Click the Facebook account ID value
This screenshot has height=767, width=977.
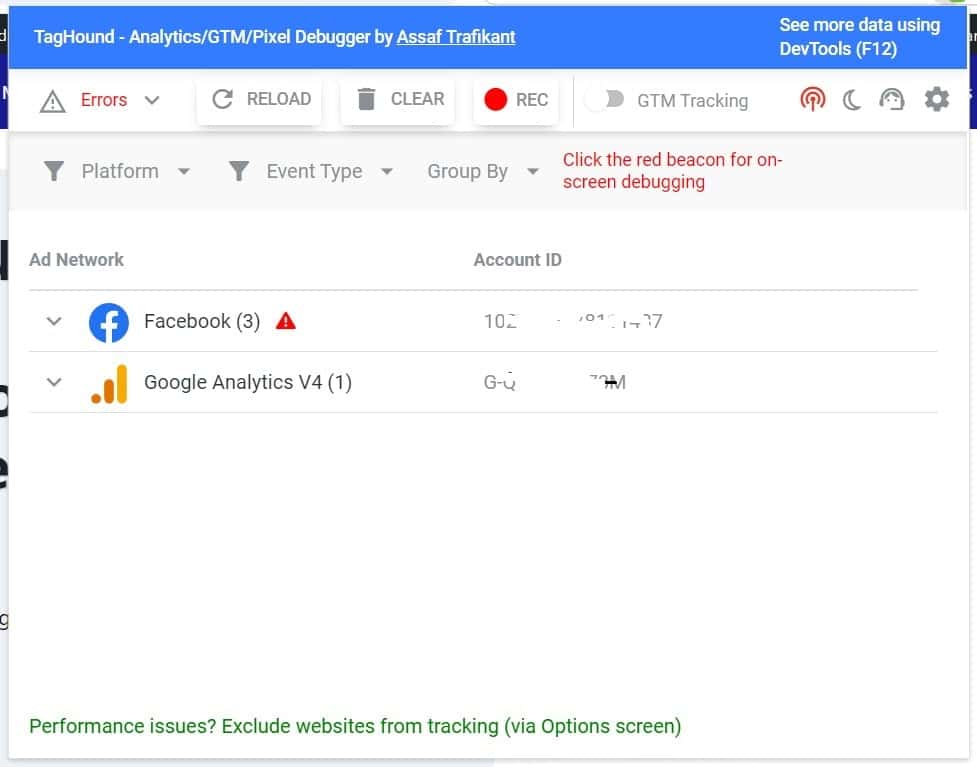(x=573, y=321)
